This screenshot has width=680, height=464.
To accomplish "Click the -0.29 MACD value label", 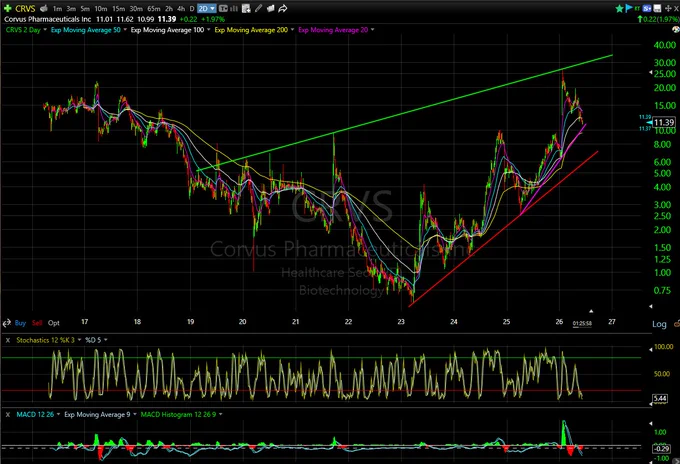I will pyautogui.click(x=662, y=449).
